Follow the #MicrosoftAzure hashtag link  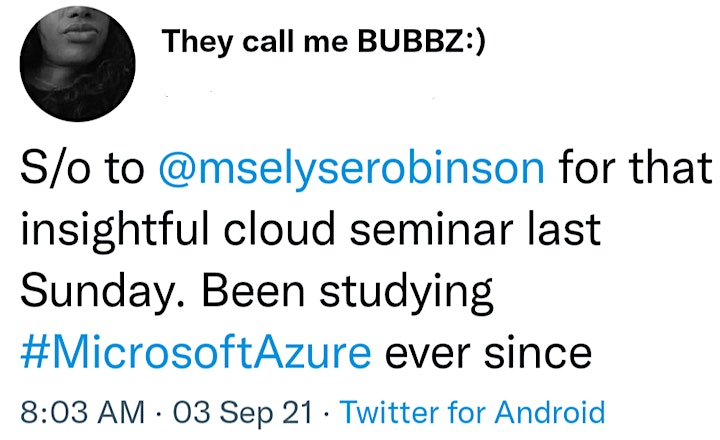(x=196, y=353)
